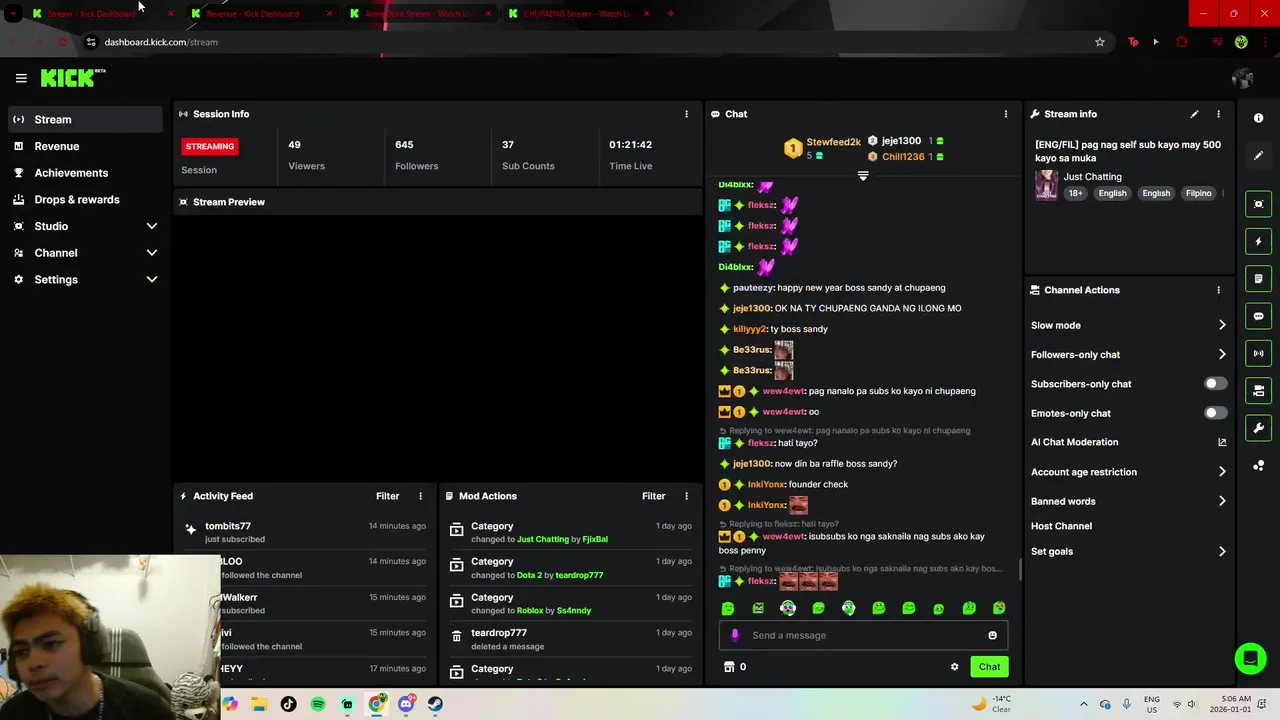This screenshot has width=1280, height=720.
Task: Open the emoji picker in message box
Action: coord(992,635)
